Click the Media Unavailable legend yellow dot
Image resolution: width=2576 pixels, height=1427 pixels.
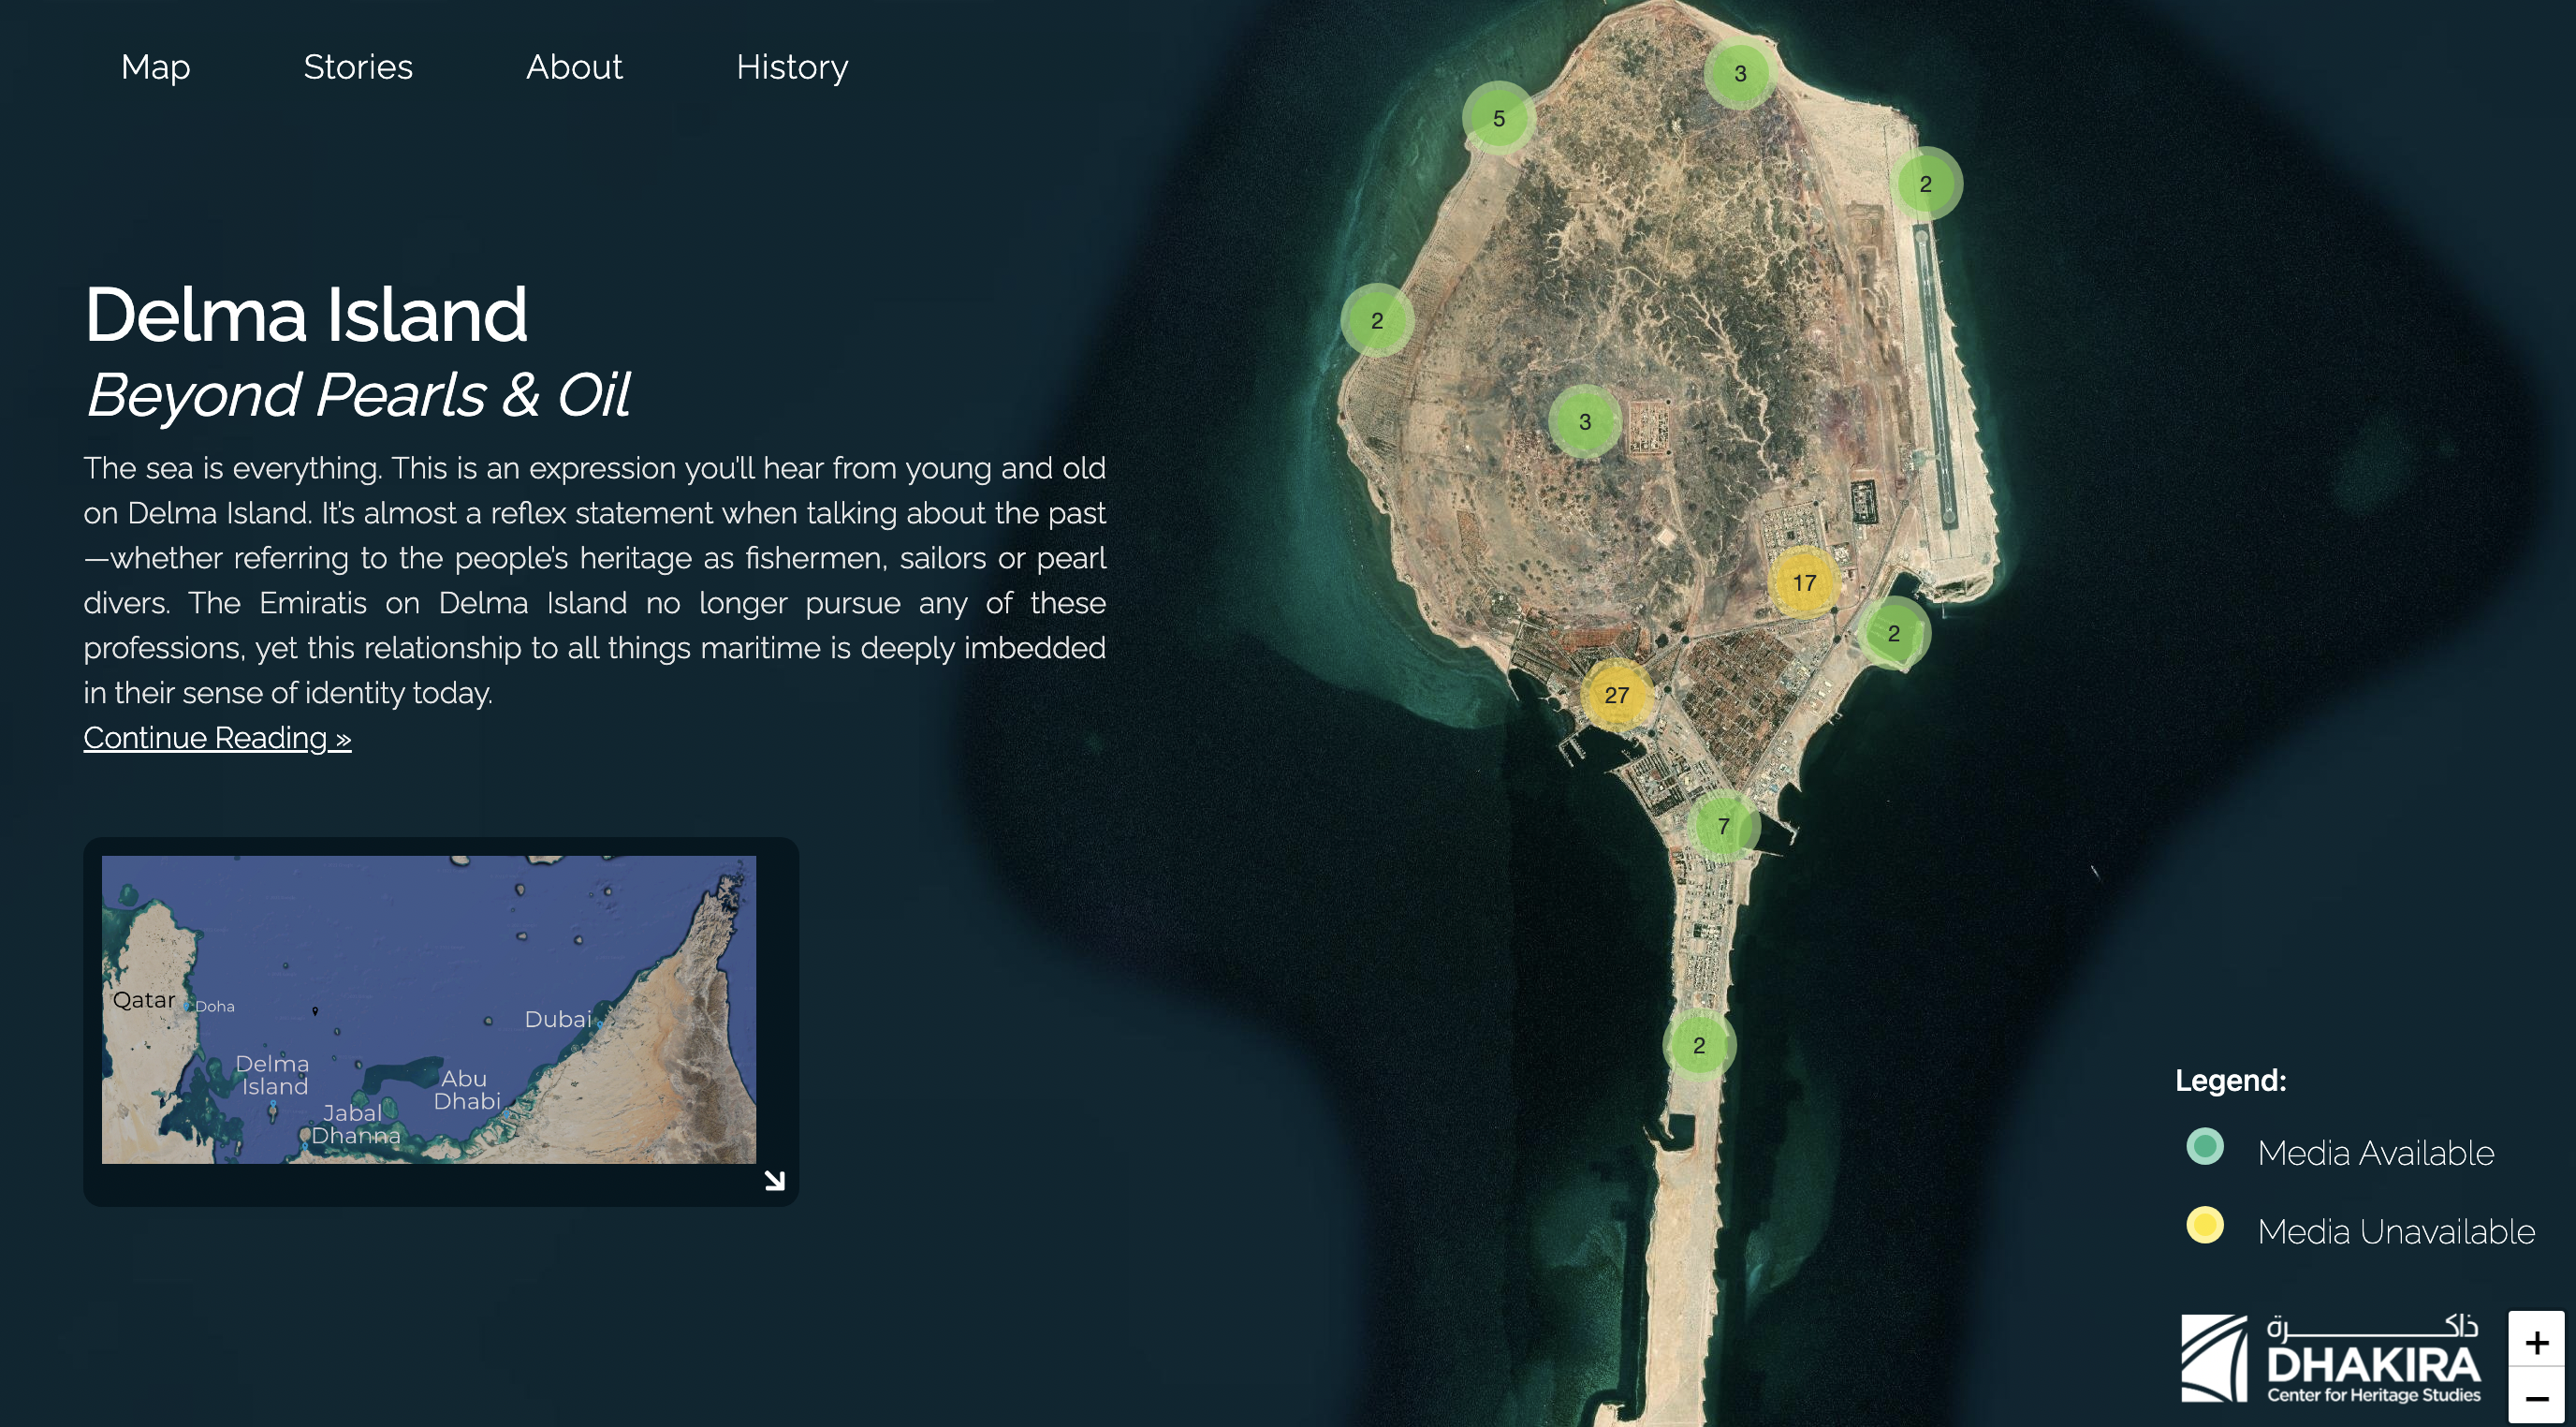[x=2204, y=1225]
